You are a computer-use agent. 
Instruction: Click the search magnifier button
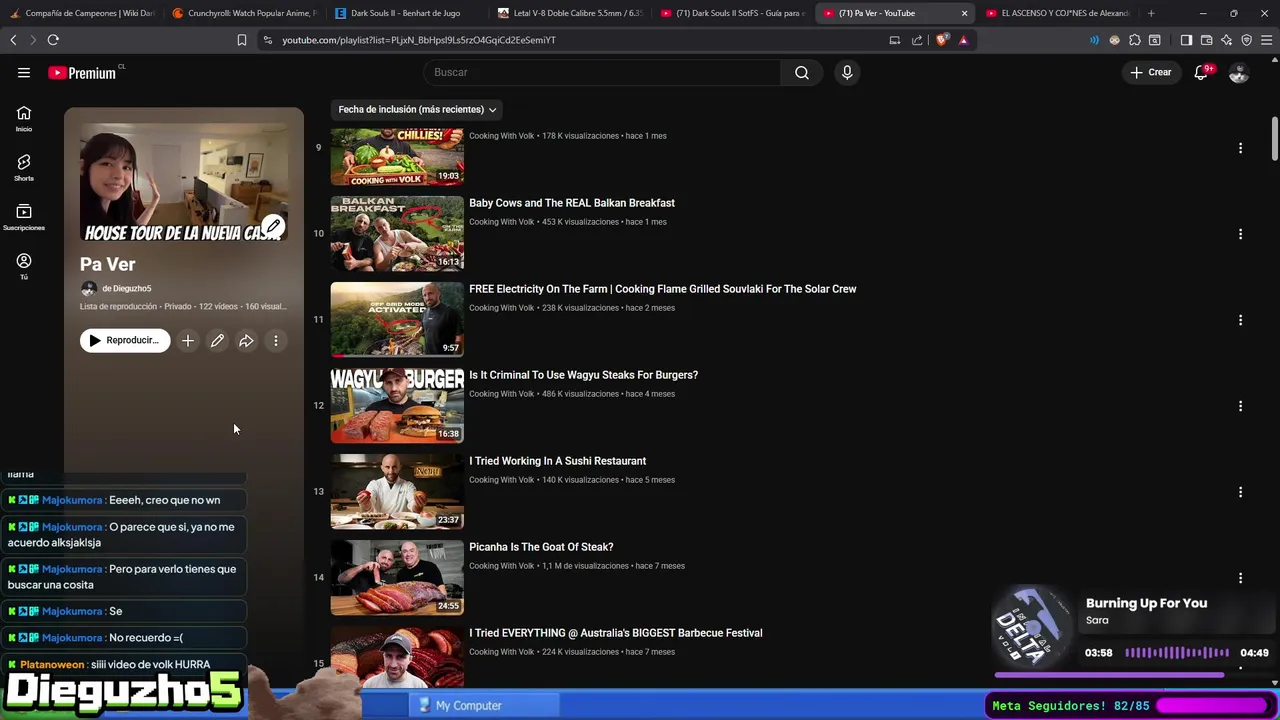802,73
